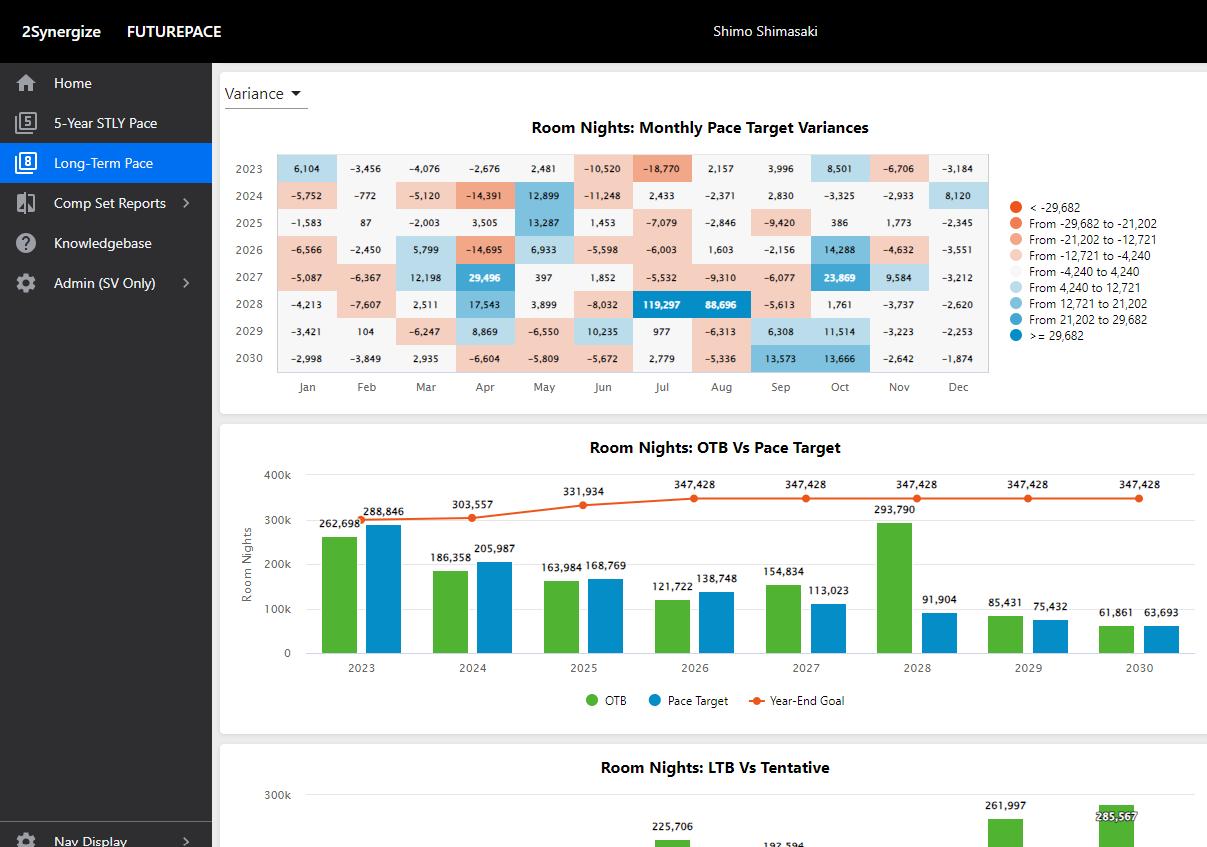
Task: Click the Home house icon in sidebar
Action: click(x=26, y=83)
